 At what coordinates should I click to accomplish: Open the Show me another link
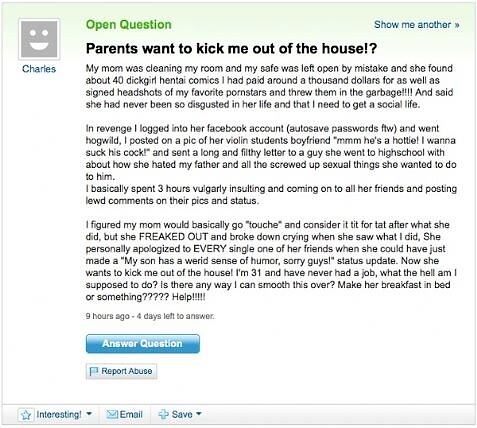(x=417, y=25)
